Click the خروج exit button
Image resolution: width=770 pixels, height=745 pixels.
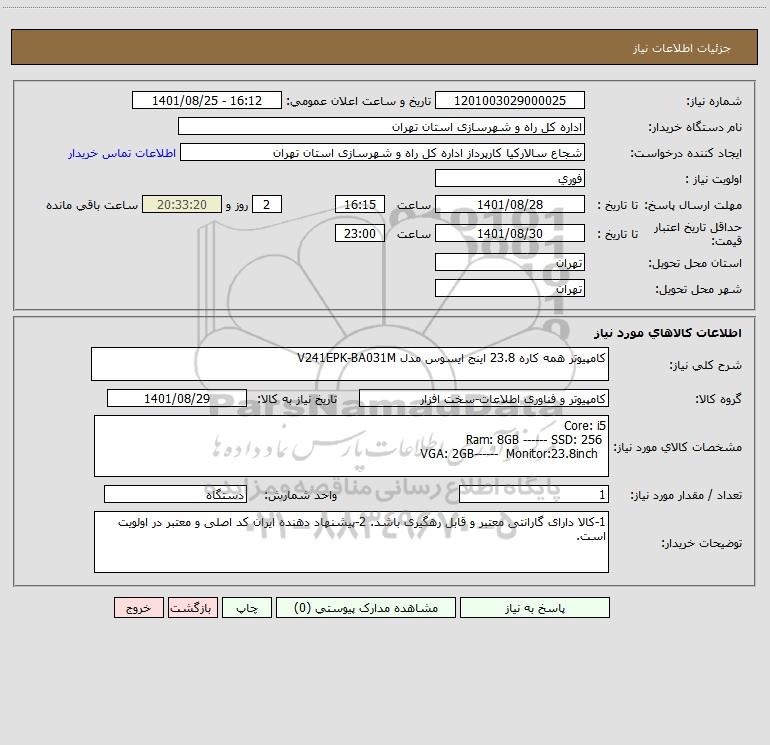click(138, 607)
